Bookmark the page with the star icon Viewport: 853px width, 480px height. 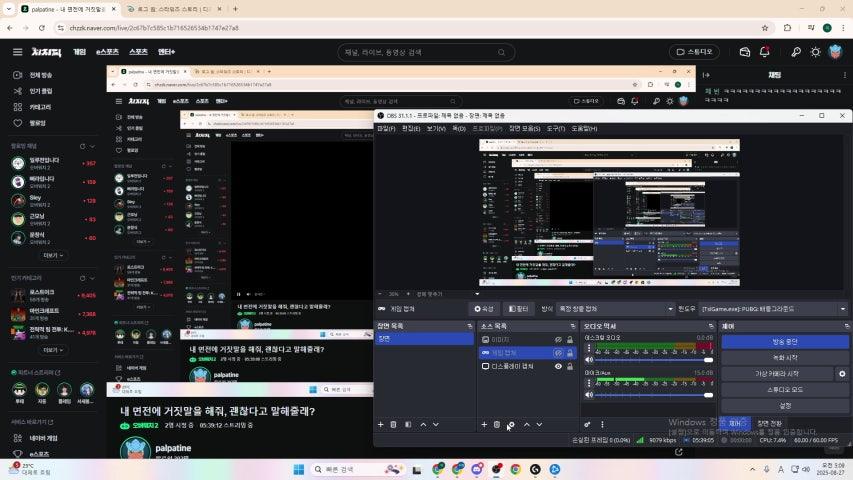point(765,28)
